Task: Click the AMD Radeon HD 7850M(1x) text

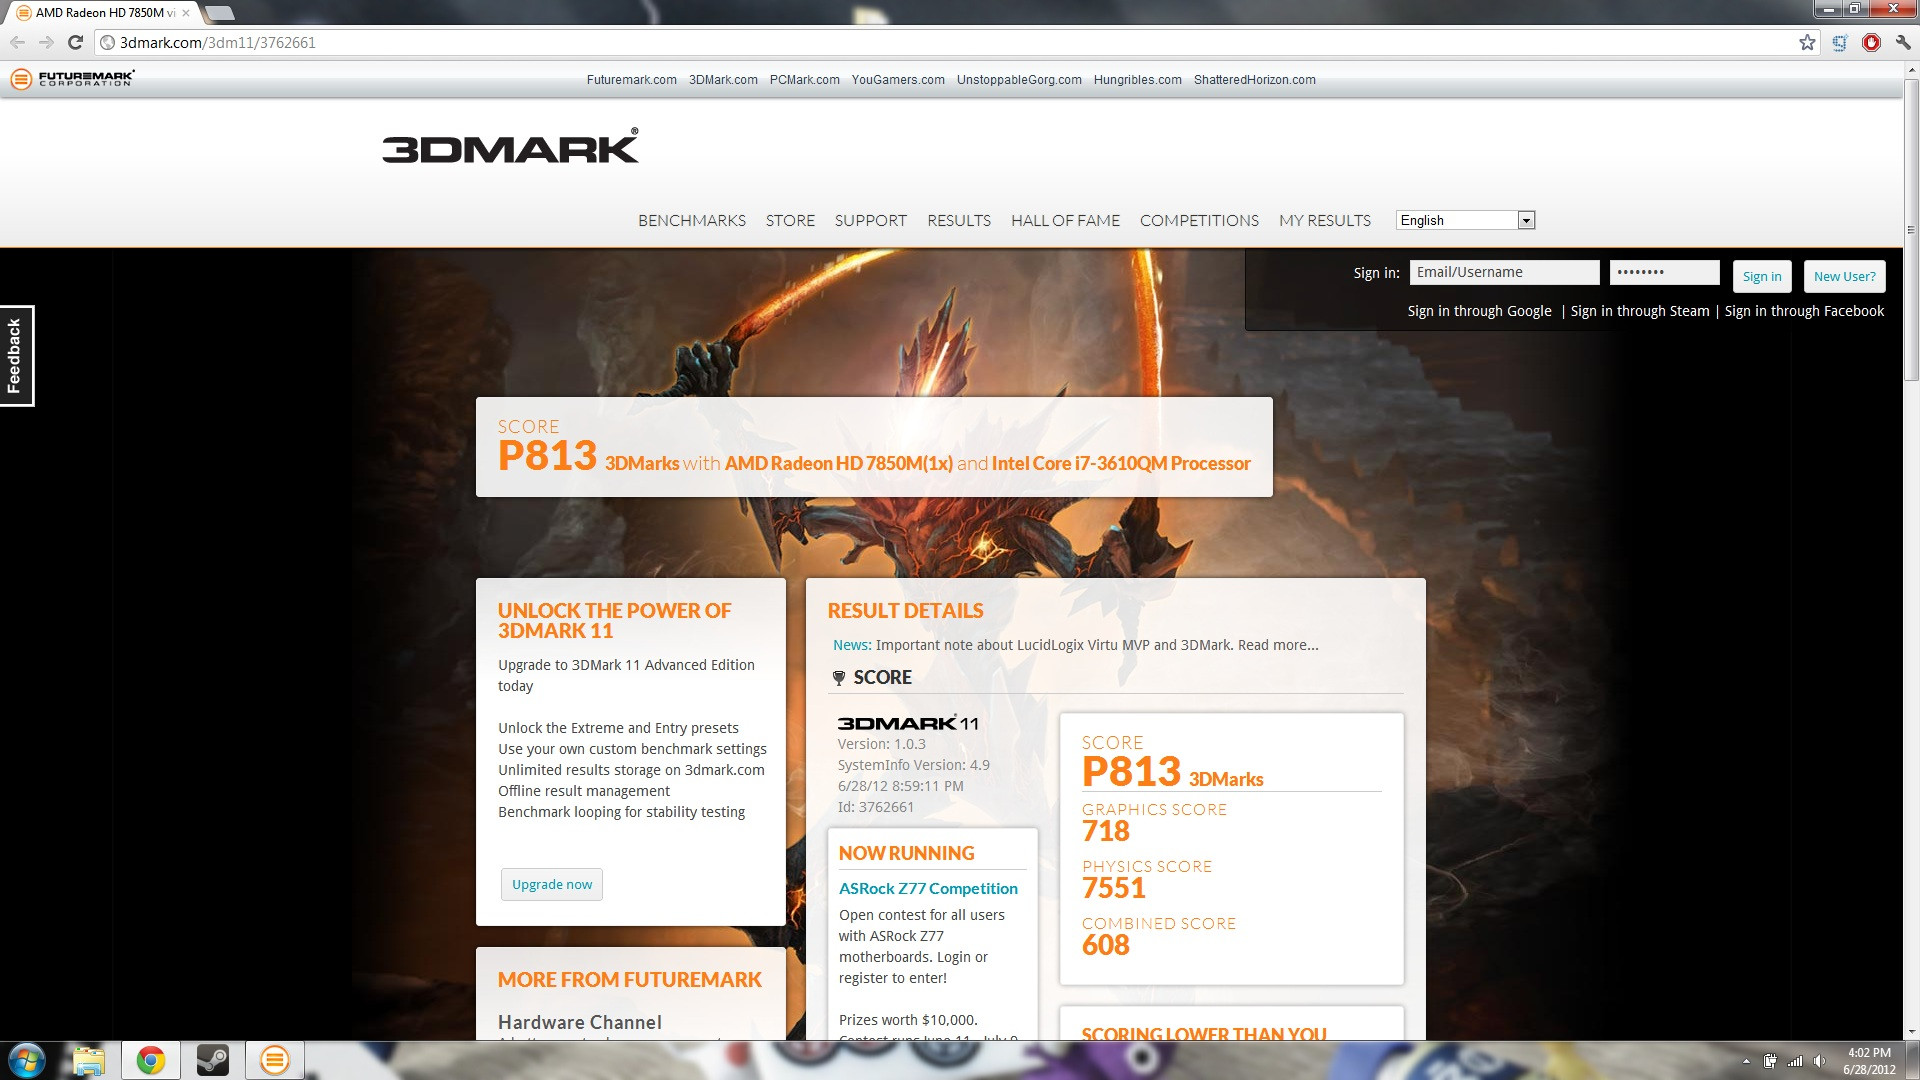Action: 838,463
